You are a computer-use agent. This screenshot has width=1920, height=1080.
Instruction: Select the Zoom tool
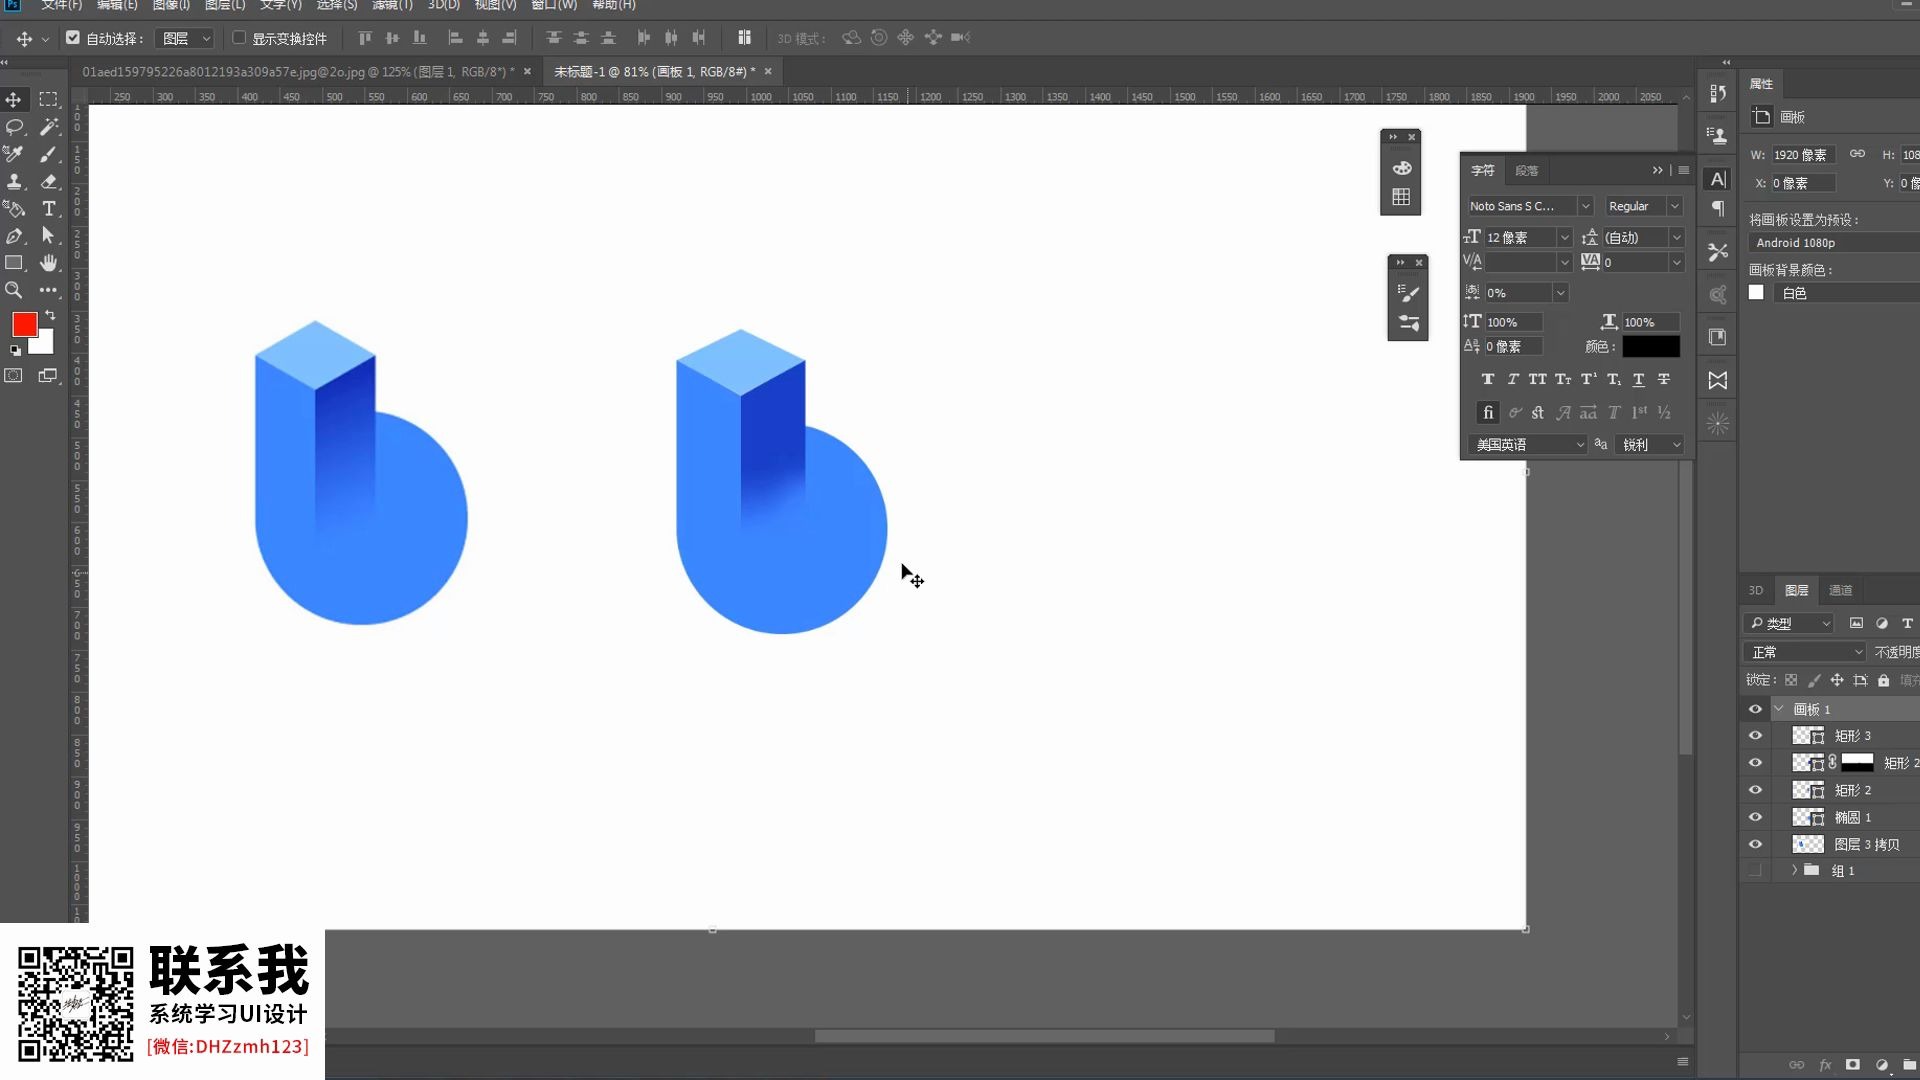click(x=14, y=290)
